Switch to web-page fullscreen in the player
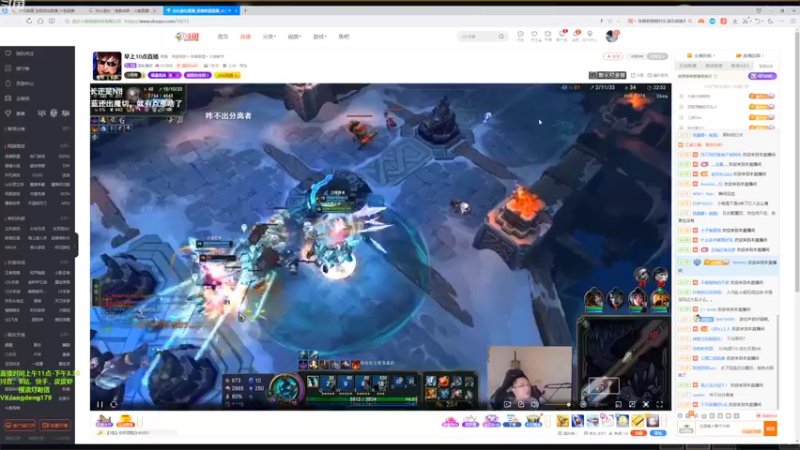Viewport: 800px width, 450px height. tap(646, 405)
